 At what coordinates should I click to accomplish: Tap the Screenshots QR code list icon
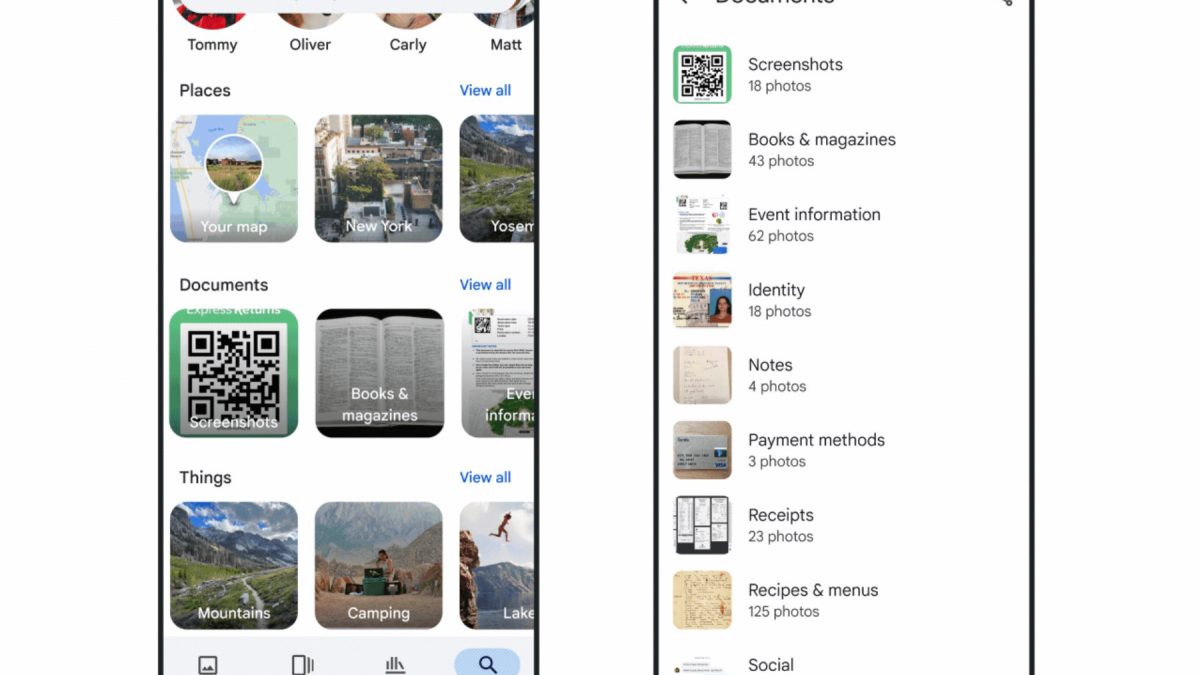coord(702,74)
